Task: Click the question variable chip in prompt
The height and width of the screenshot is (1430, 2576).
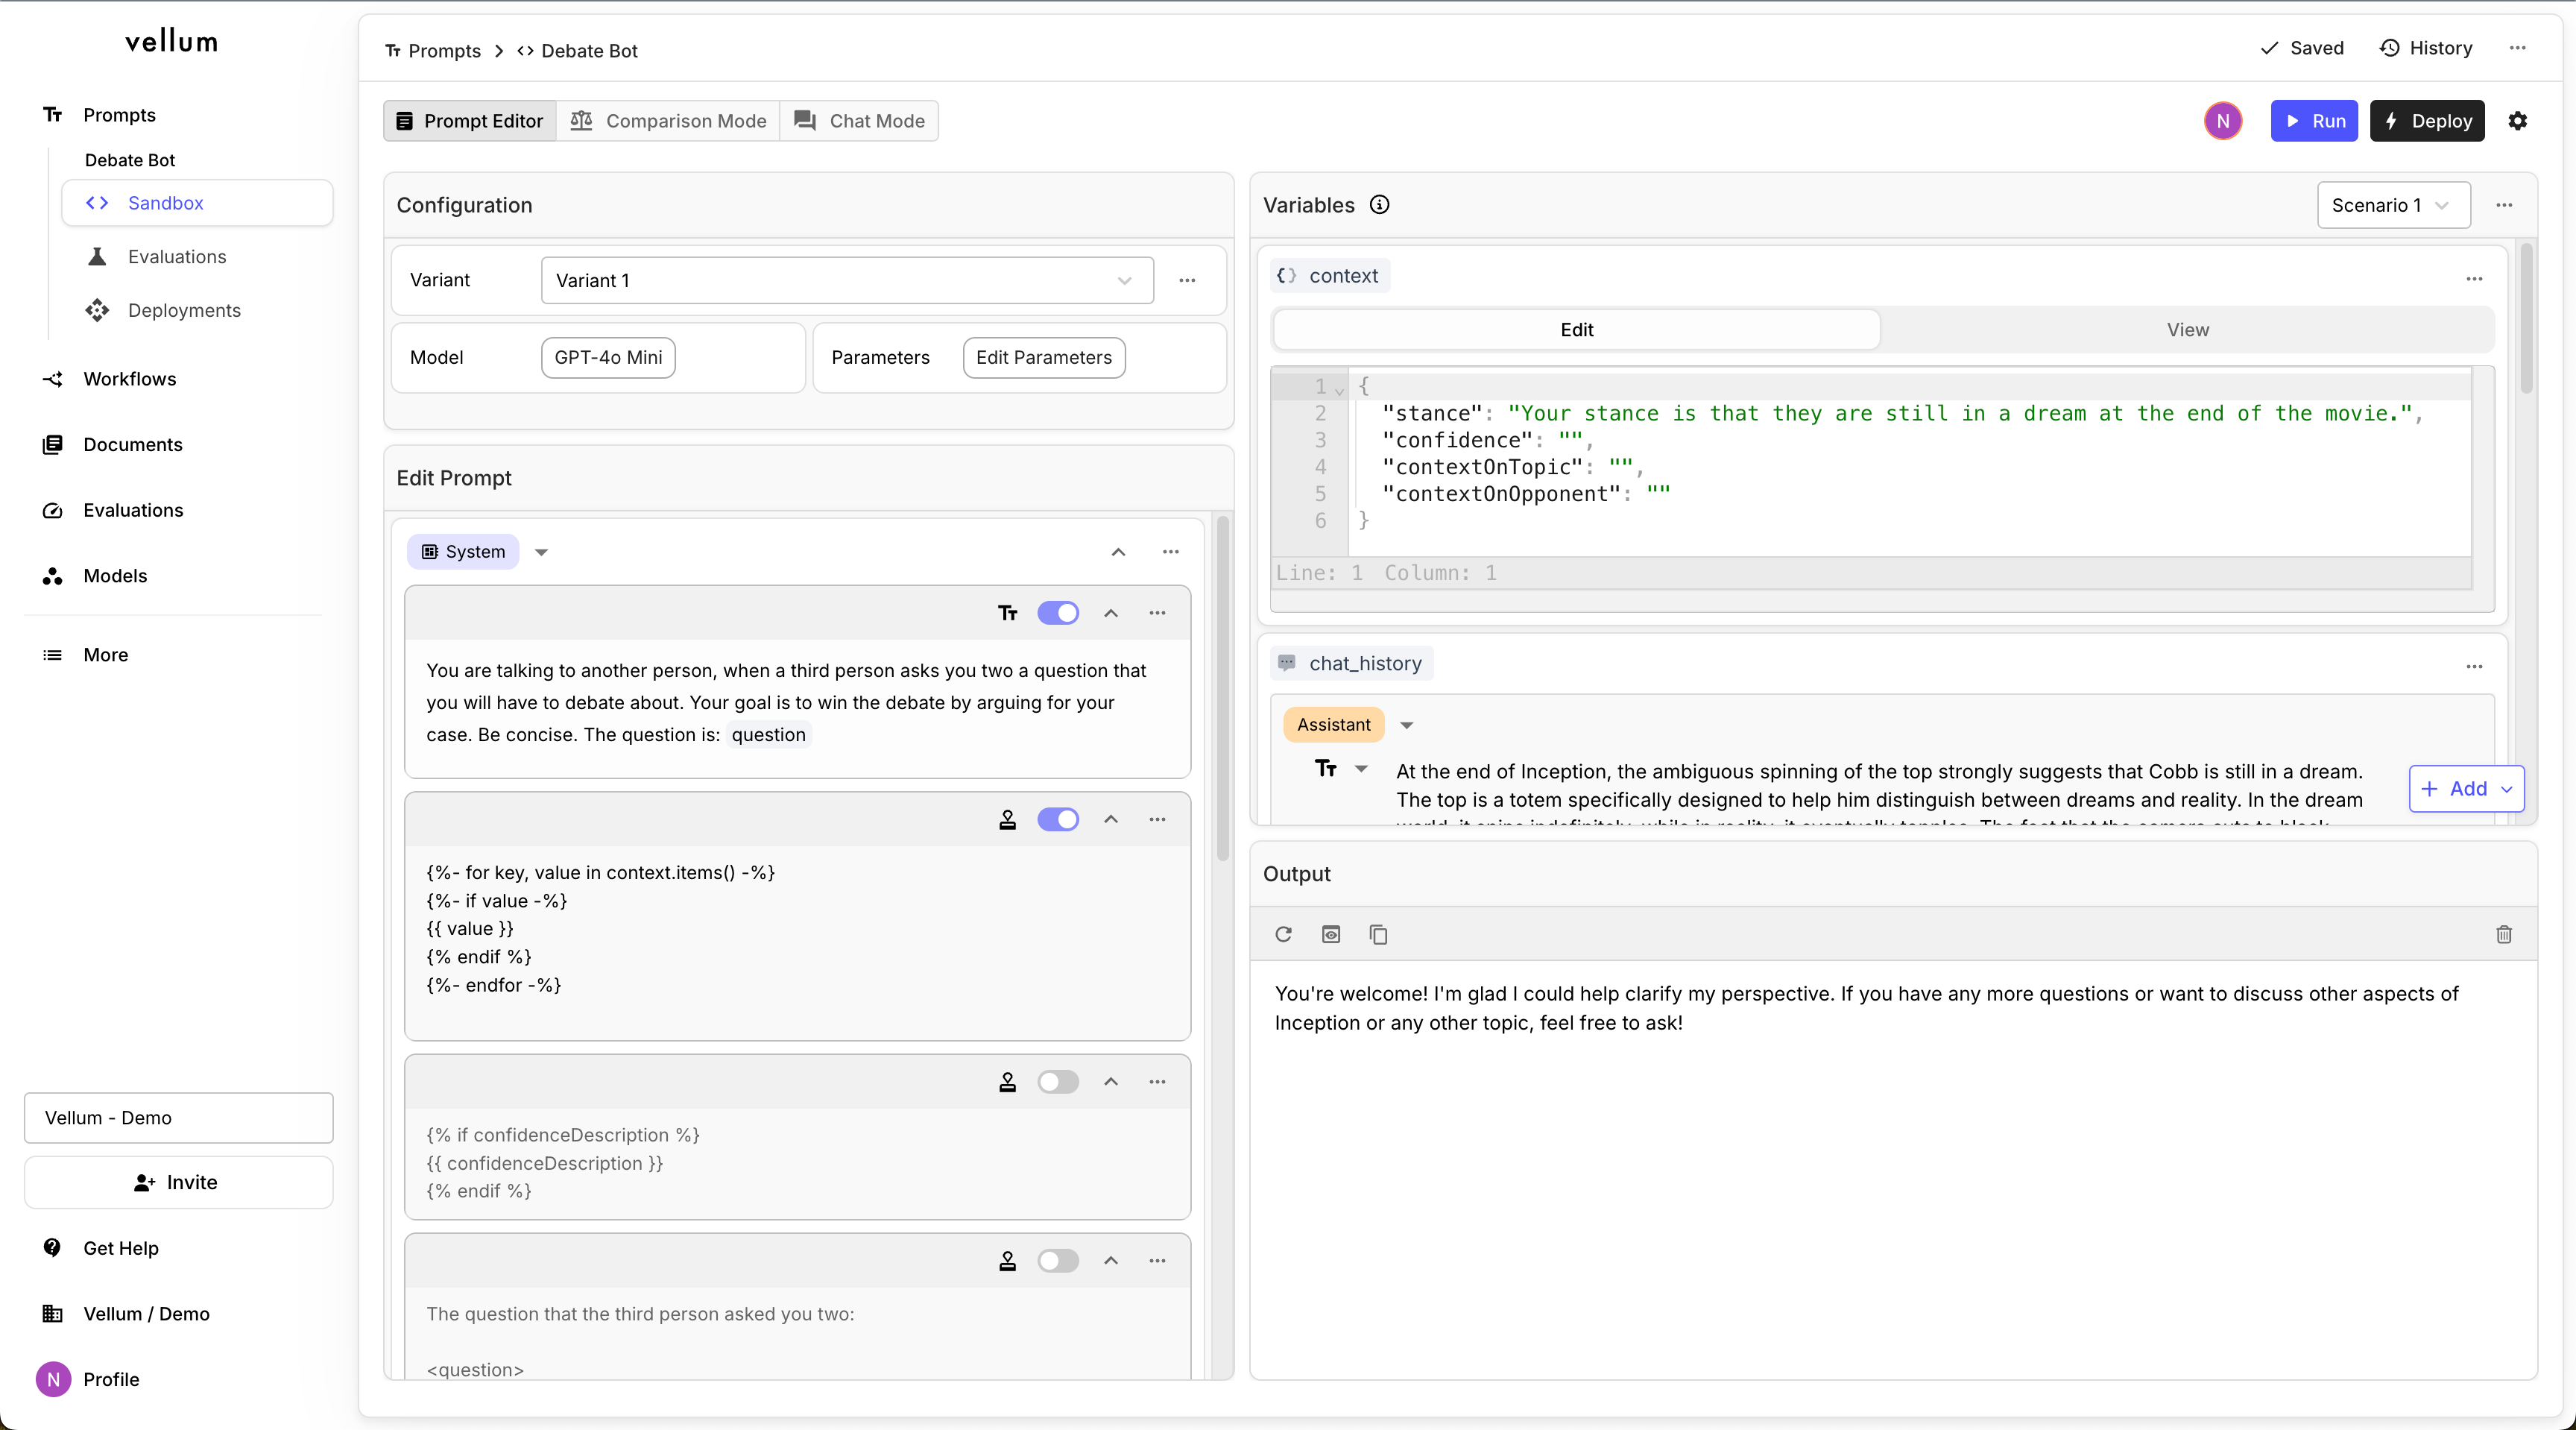Action: 768,735
